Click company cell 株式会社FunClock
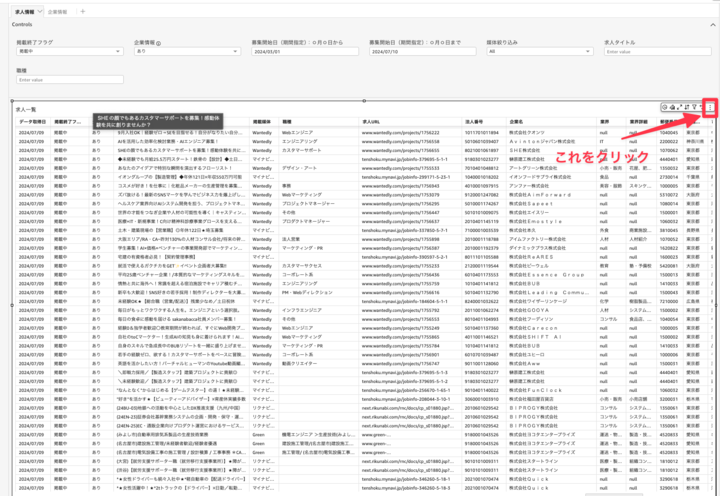This screenshot has width=720, height=496. [x=535, y=390]
